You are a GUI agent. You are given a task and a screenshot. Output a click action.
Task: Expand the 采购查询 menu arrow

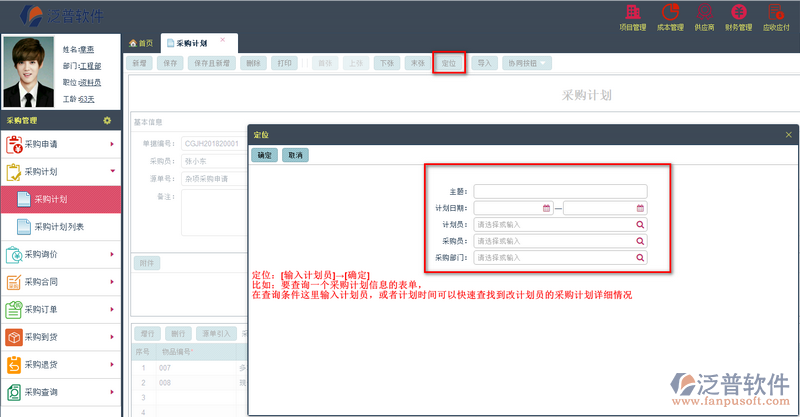(x=112, y=393)
